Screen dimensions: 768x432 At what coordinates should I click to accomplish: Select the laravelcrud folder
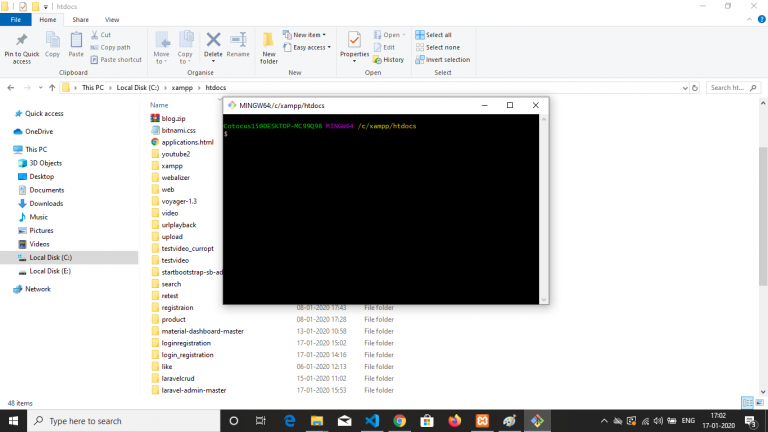[x=178, y=379]
